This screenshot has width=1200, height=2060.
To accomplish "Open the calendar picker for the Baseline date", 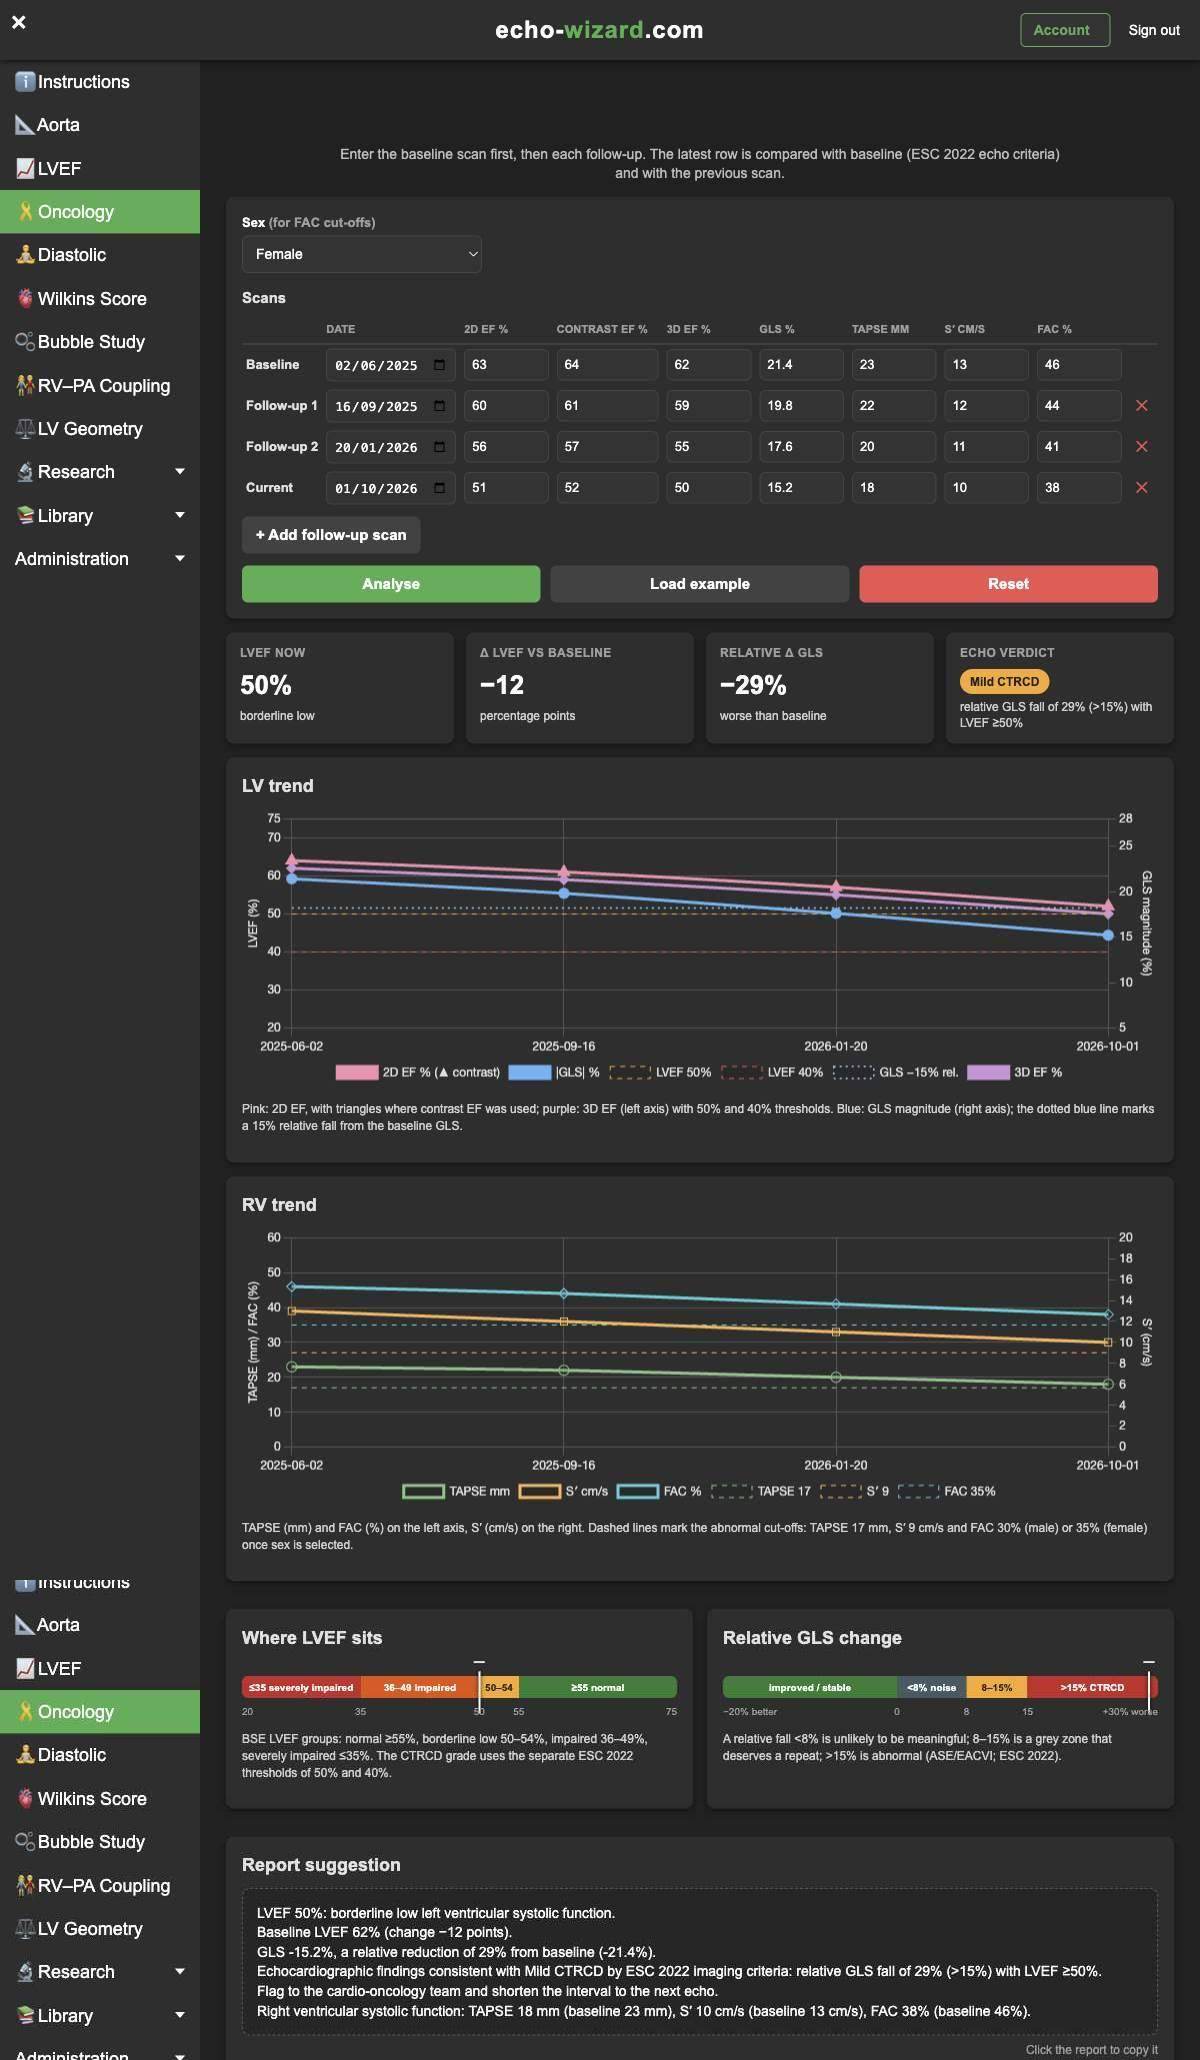I will coord(439,365).
